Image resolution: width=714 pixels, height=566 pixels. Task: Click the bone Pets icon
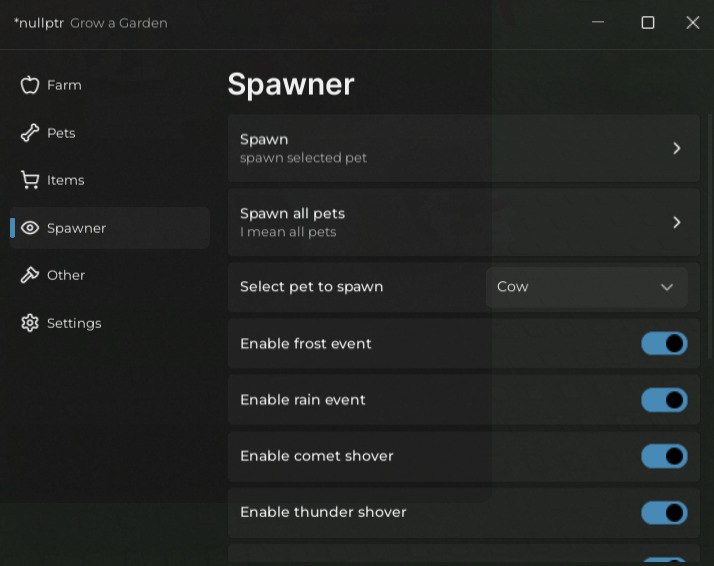30,133
